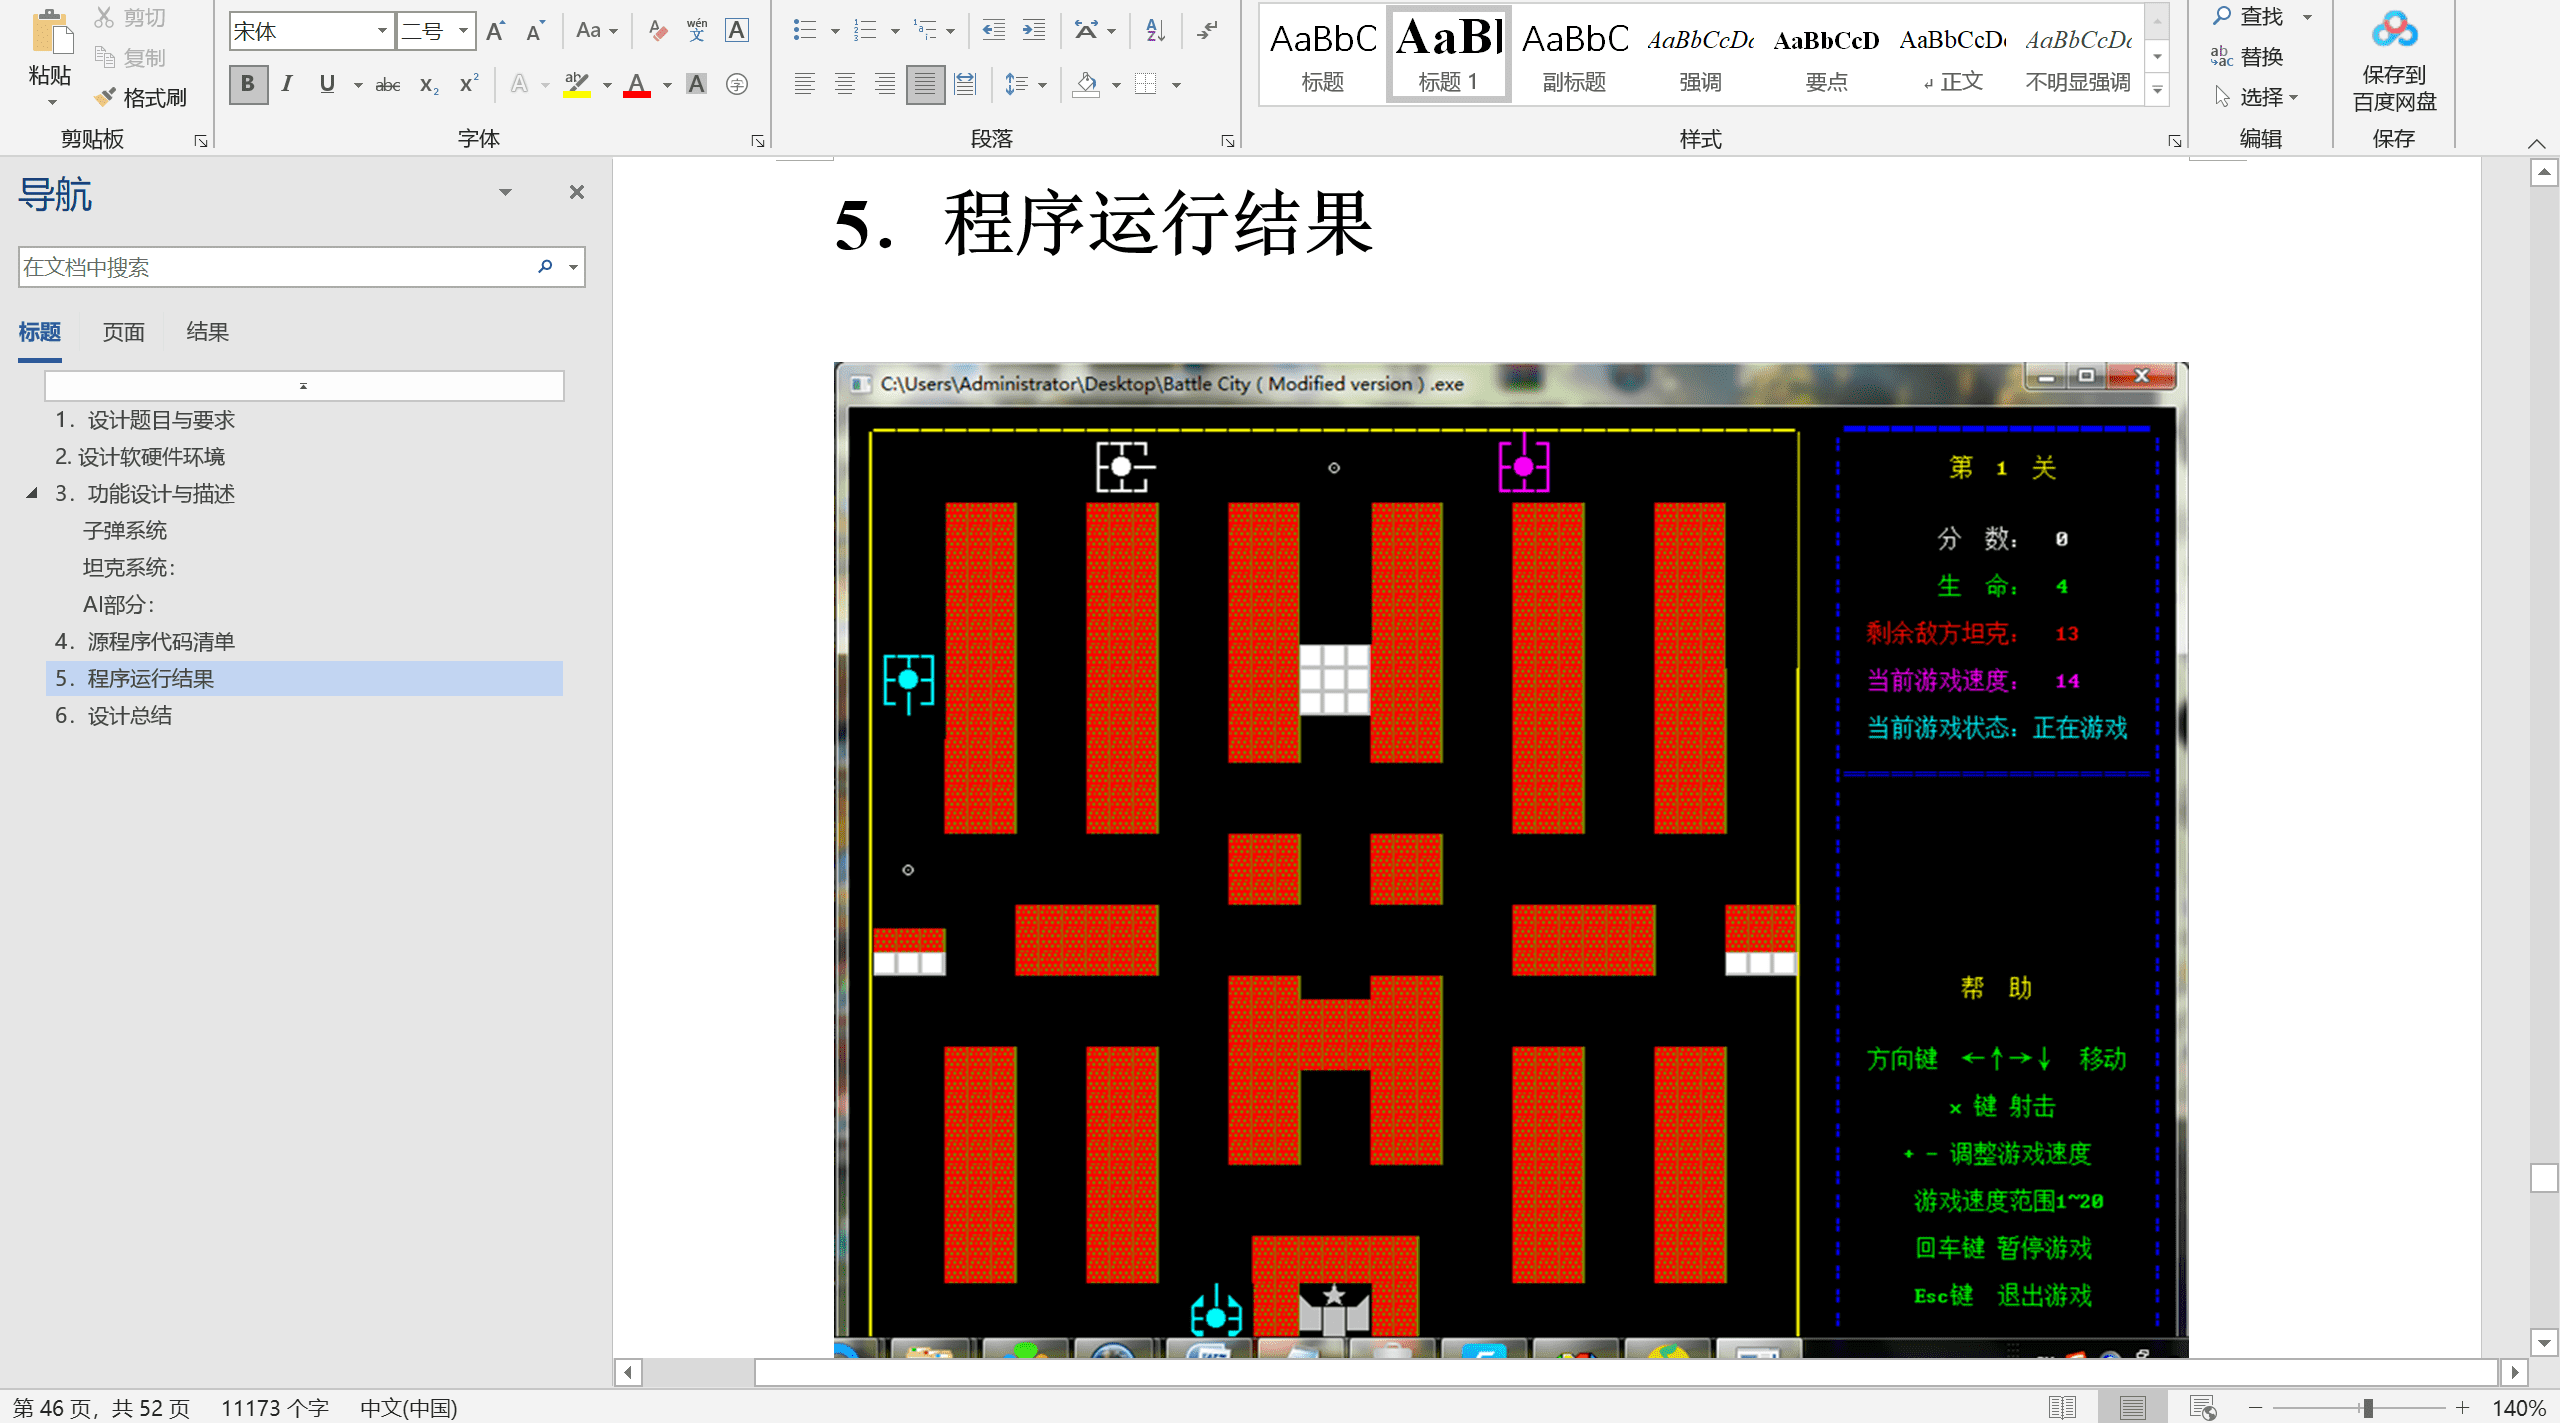Screen dimensions: 2560x1423
Task: Navigate to heading 源程序代码清单
Action: point(145,641)
